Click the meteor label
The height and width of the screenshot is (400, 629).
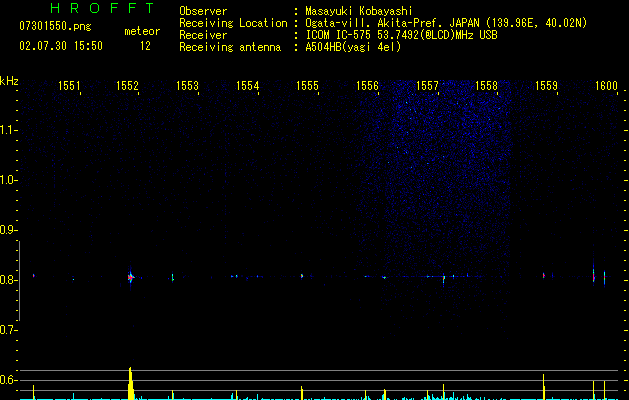click(142, 31)
